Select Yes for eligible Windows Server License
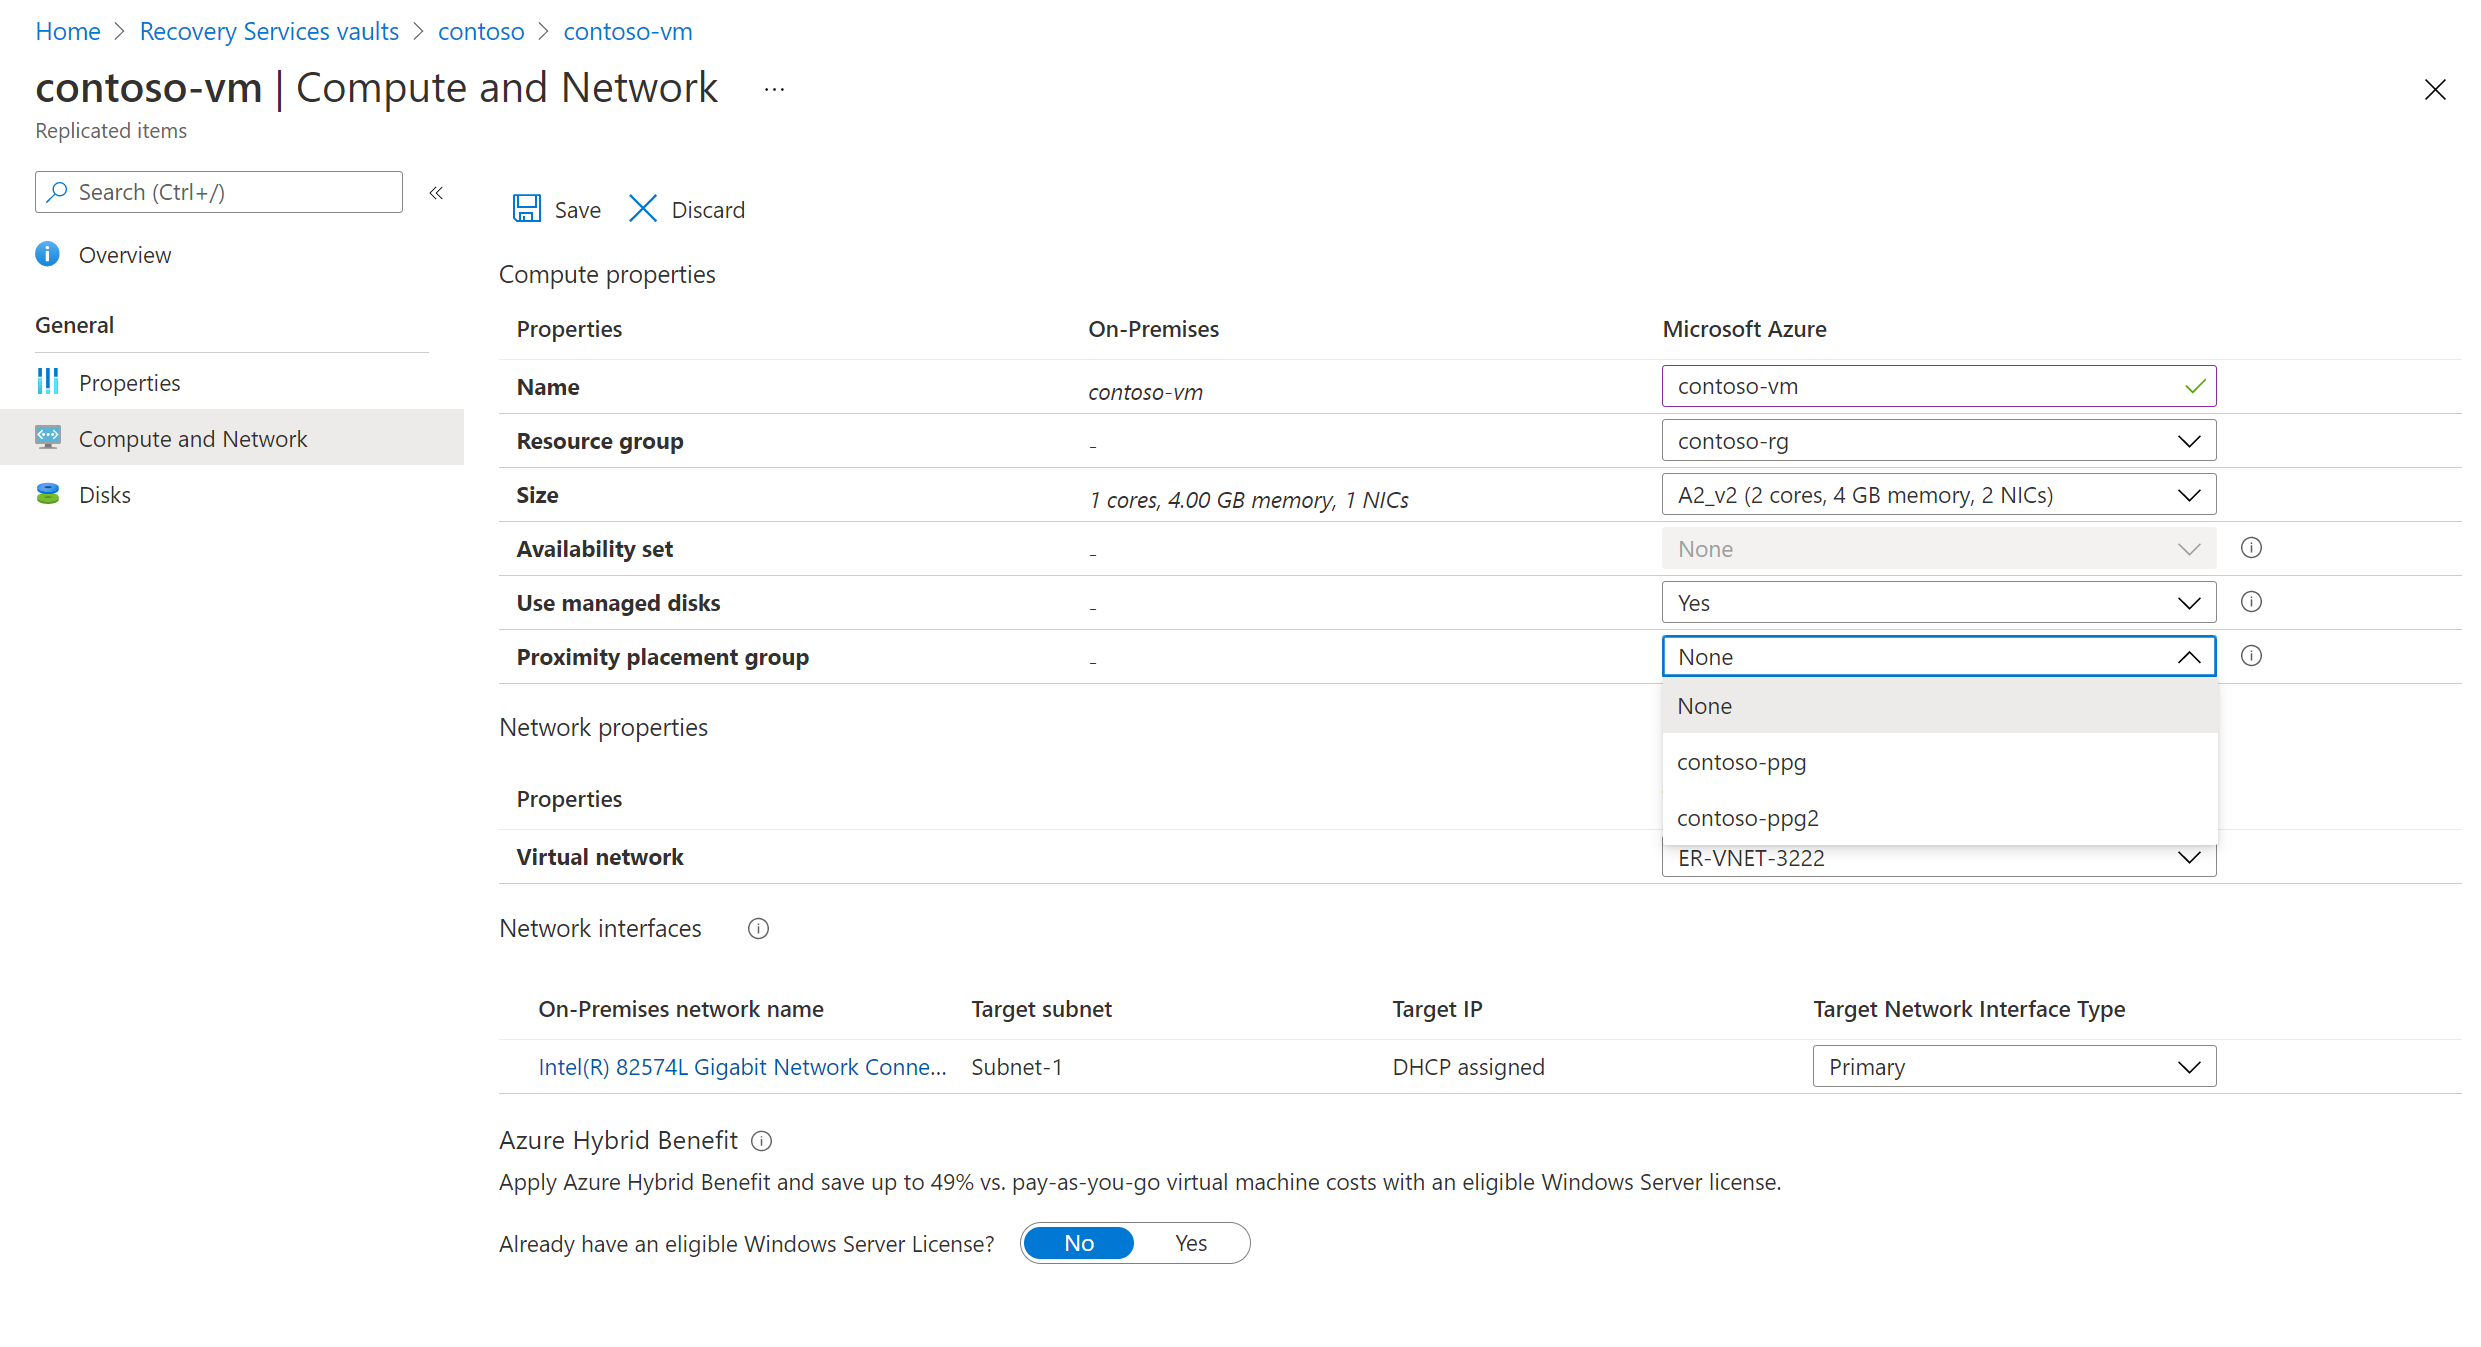 [1190, 1243]
